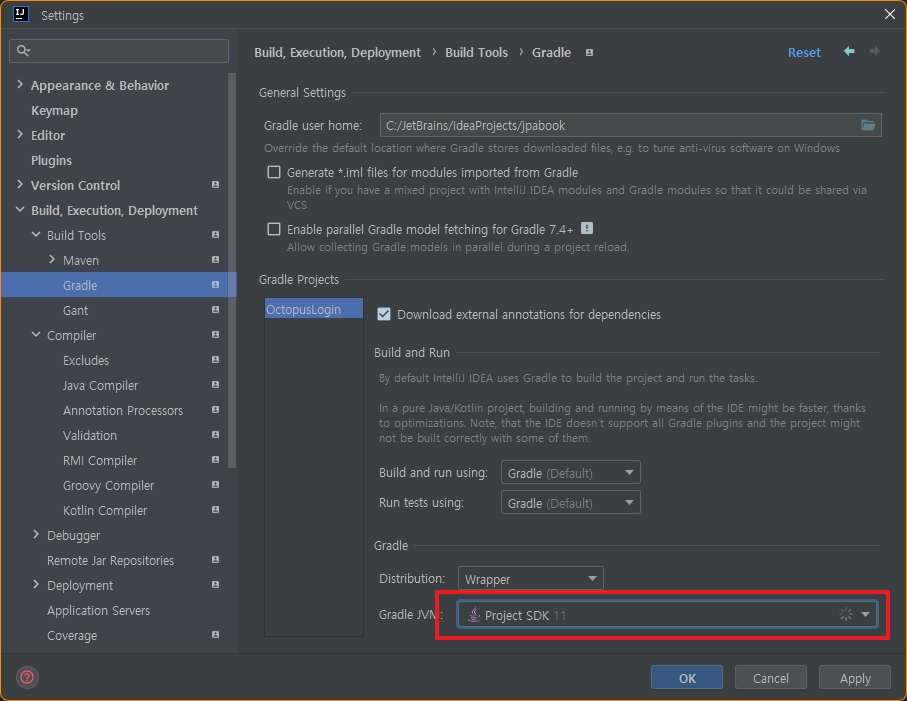Expand Appearance & Behavior section
Viewport: 907px width, 701px height.
(x=20, y=85)
